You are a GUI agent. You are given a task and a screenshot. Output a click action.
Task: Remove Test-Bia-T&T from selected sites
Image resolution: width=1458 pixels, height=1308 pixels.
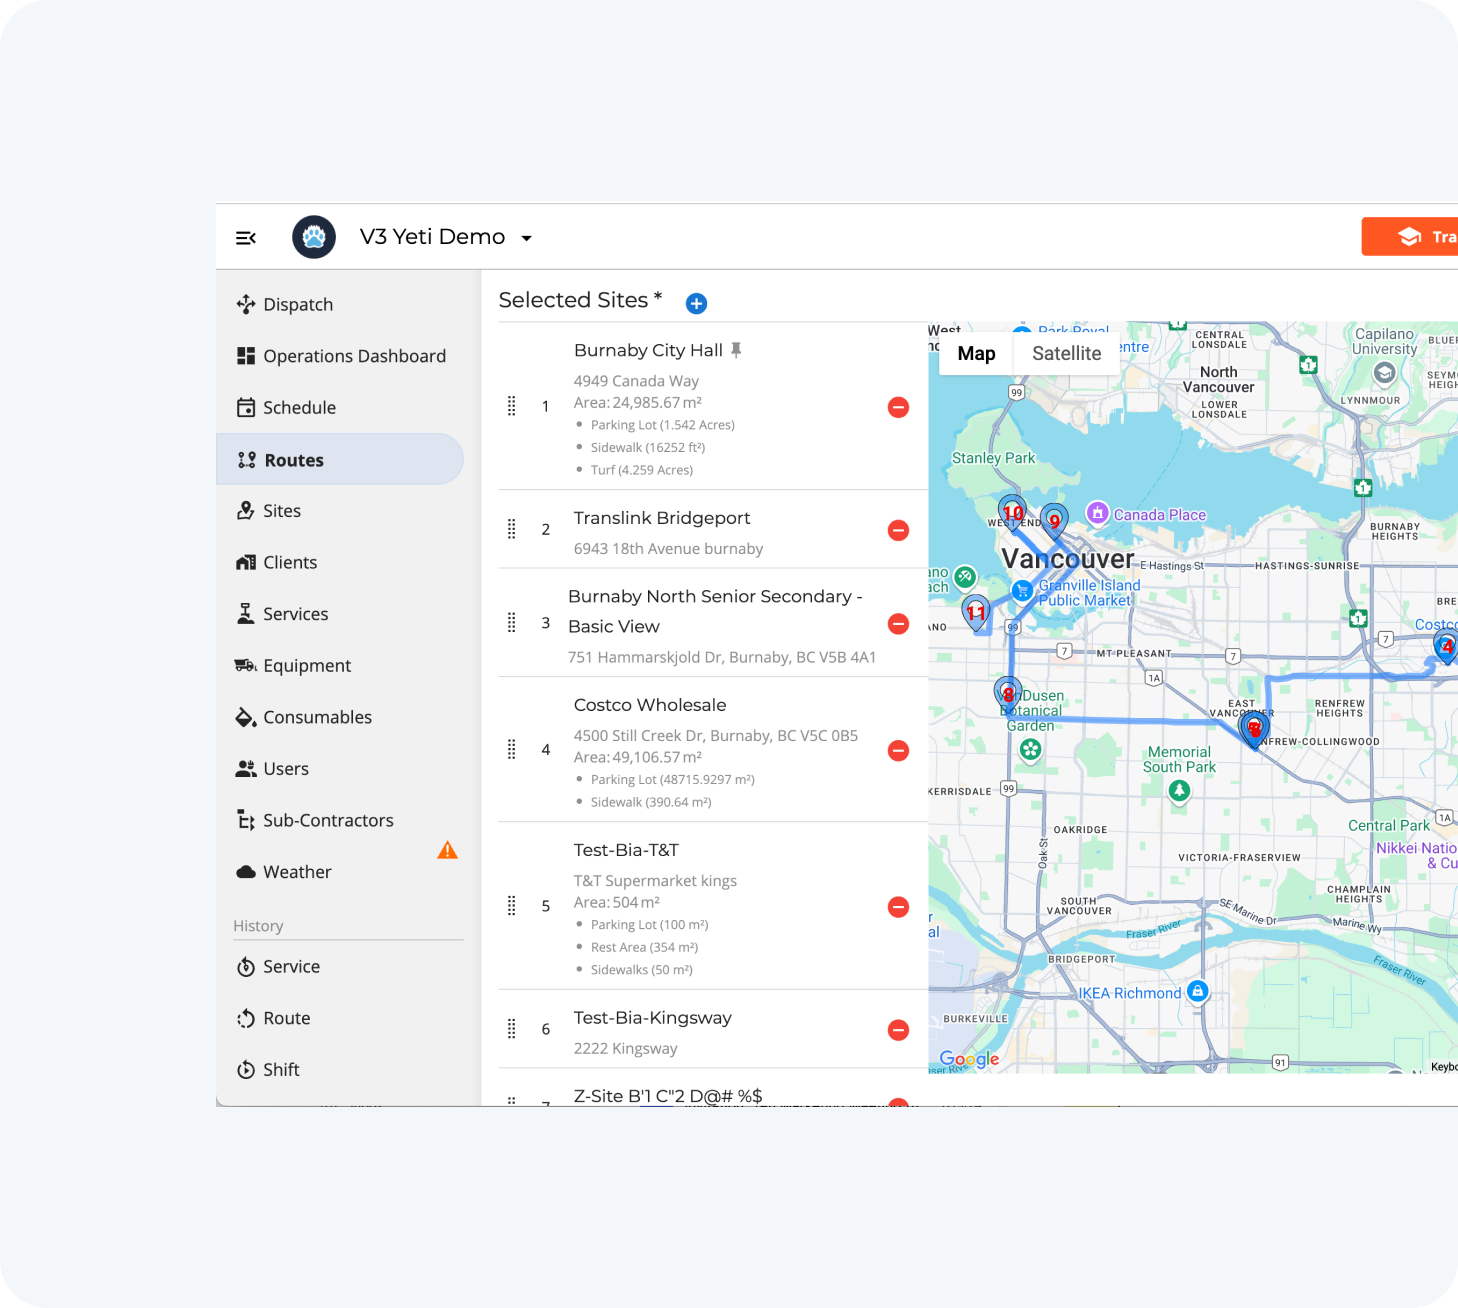point(898,907)
